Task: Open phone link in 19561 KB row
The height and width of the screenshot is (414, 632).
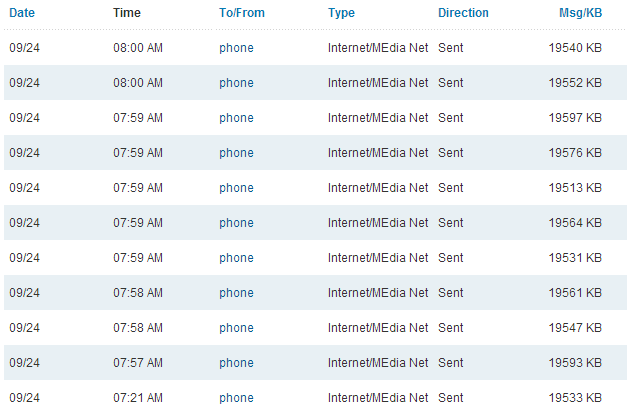Action: point(236,293)
